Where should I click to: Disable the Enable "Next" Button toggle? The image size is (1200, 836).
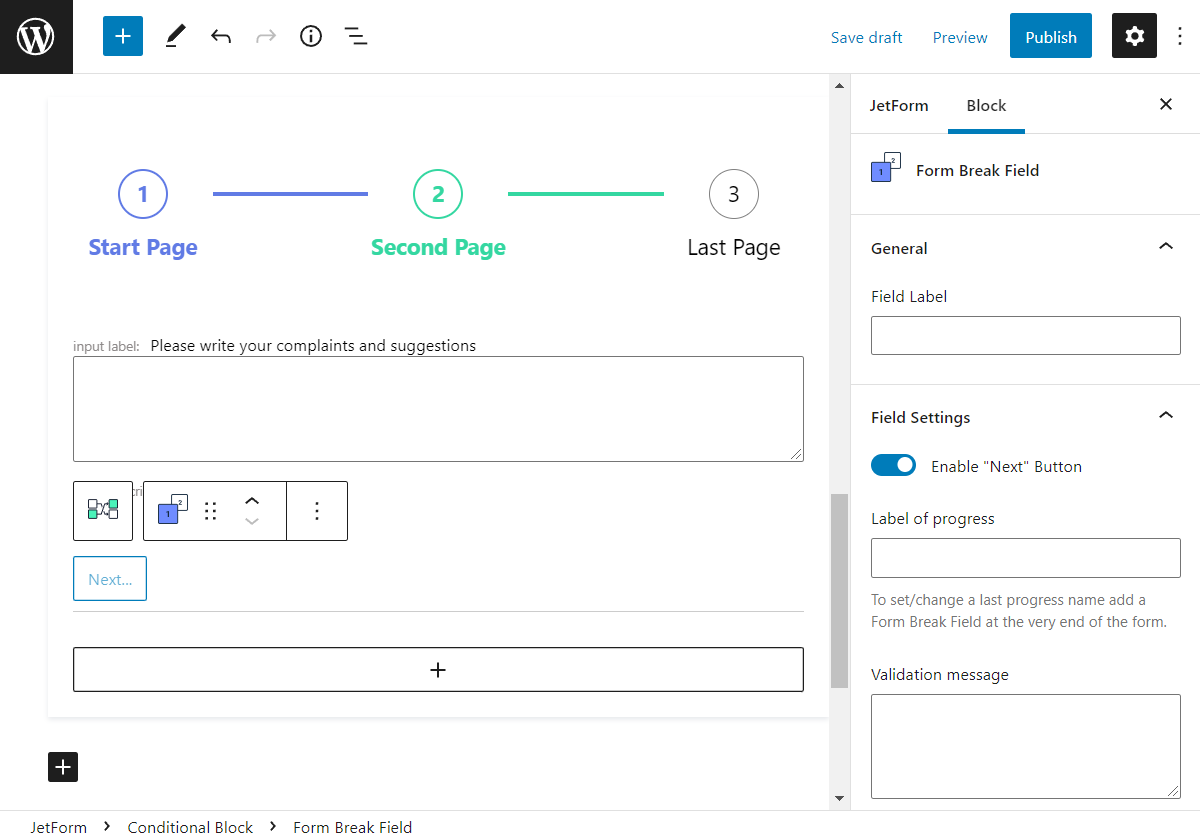893,465
